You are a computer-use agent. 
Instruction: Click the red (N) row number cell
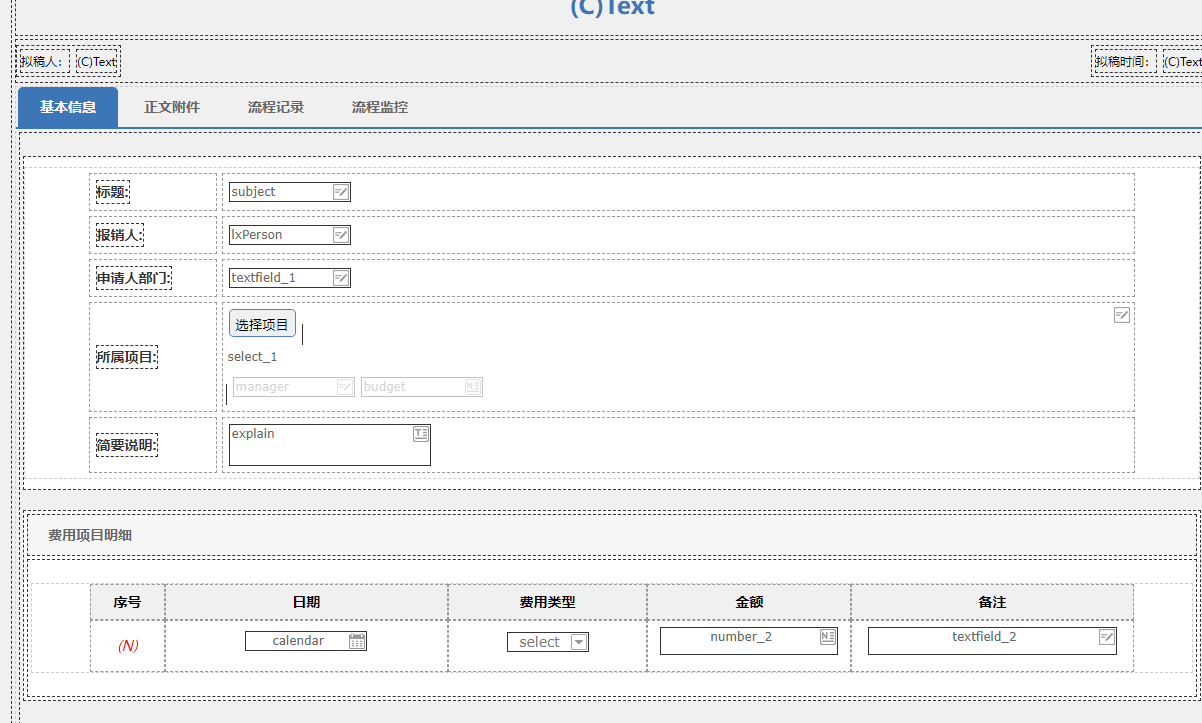tap(128, 646)
